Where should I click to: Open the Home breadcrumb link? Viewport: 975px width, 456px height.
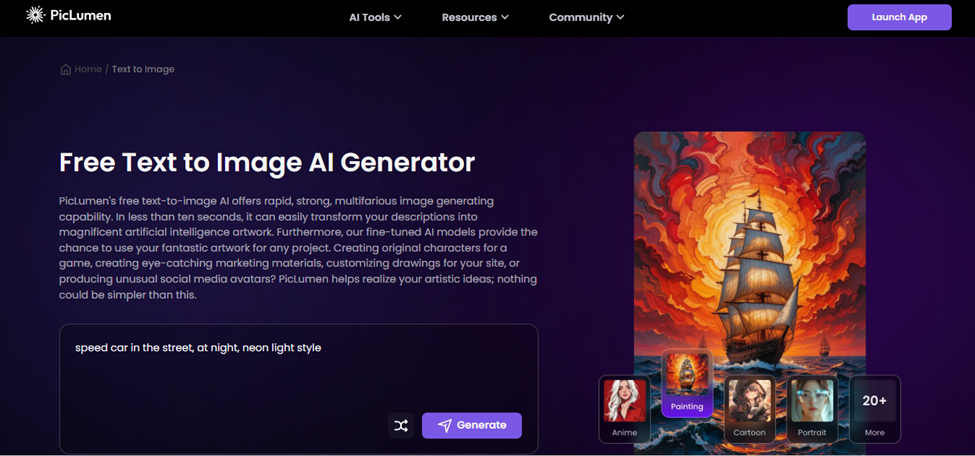coord(88,69)
